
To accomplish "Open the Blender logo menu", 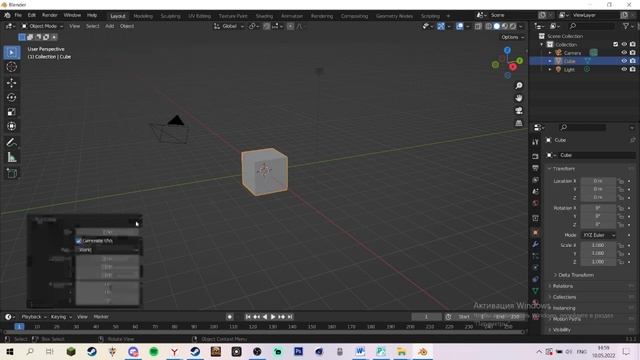I will [x=7, y=15].
